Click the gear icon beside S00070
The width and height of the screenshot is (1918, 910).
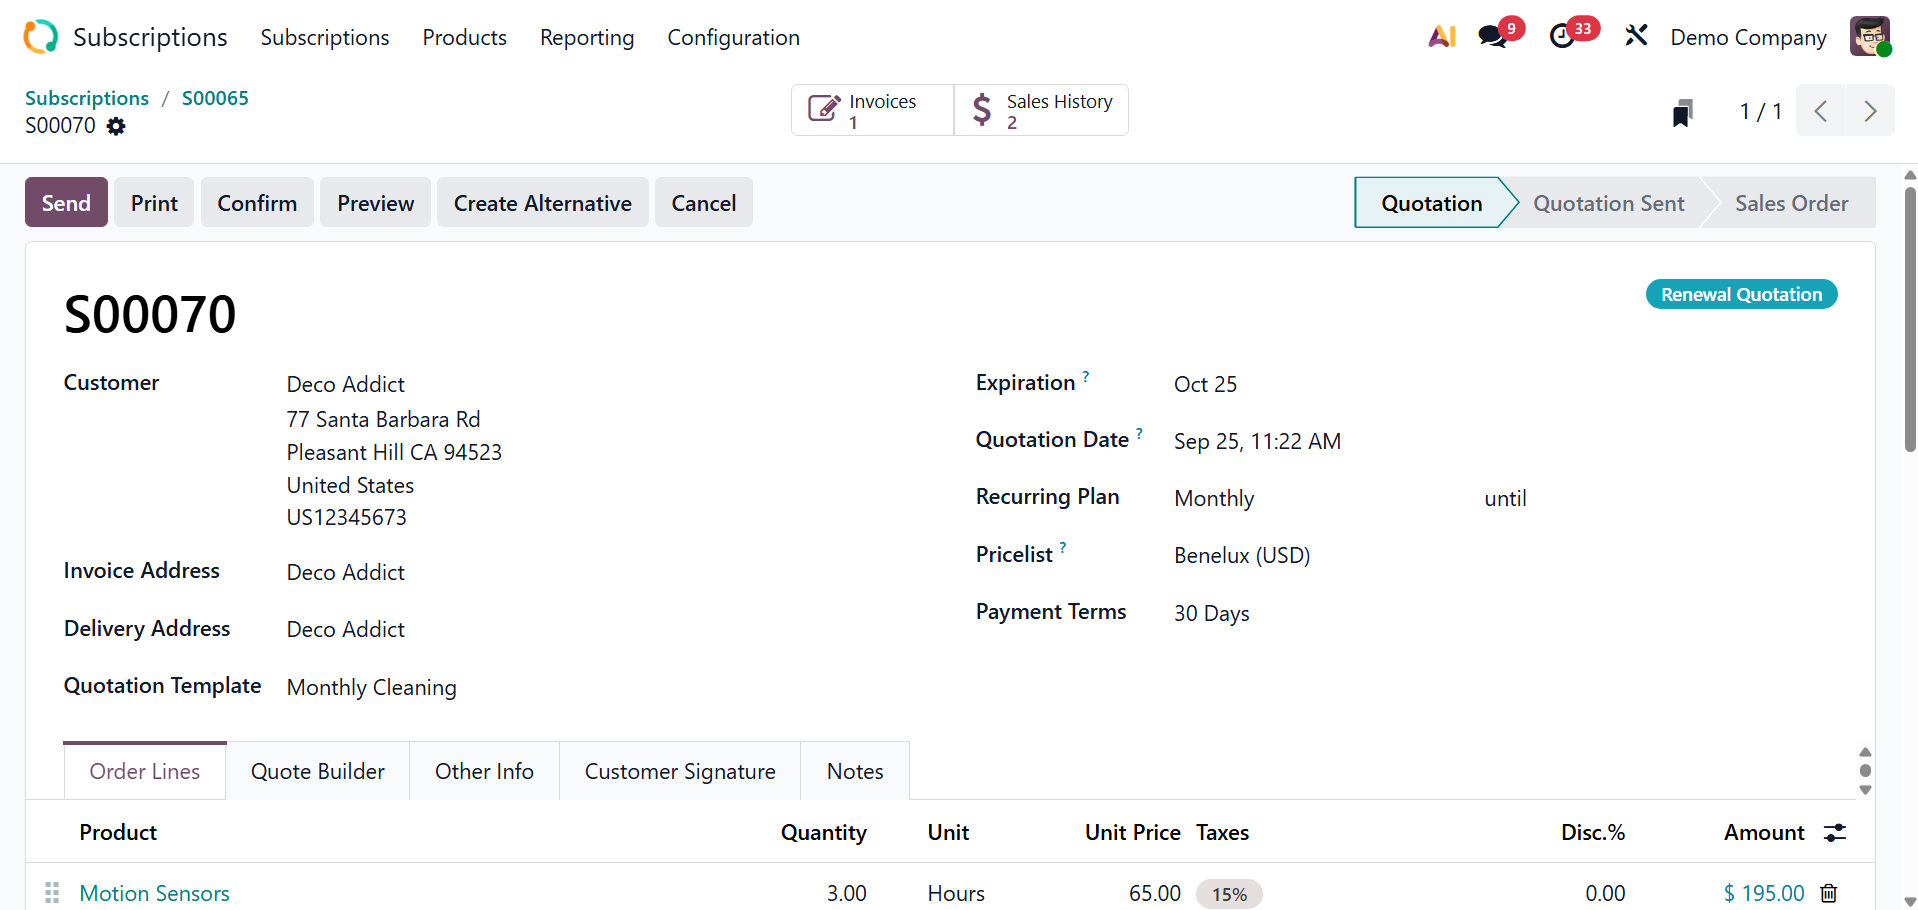click(x=116, y=126)
